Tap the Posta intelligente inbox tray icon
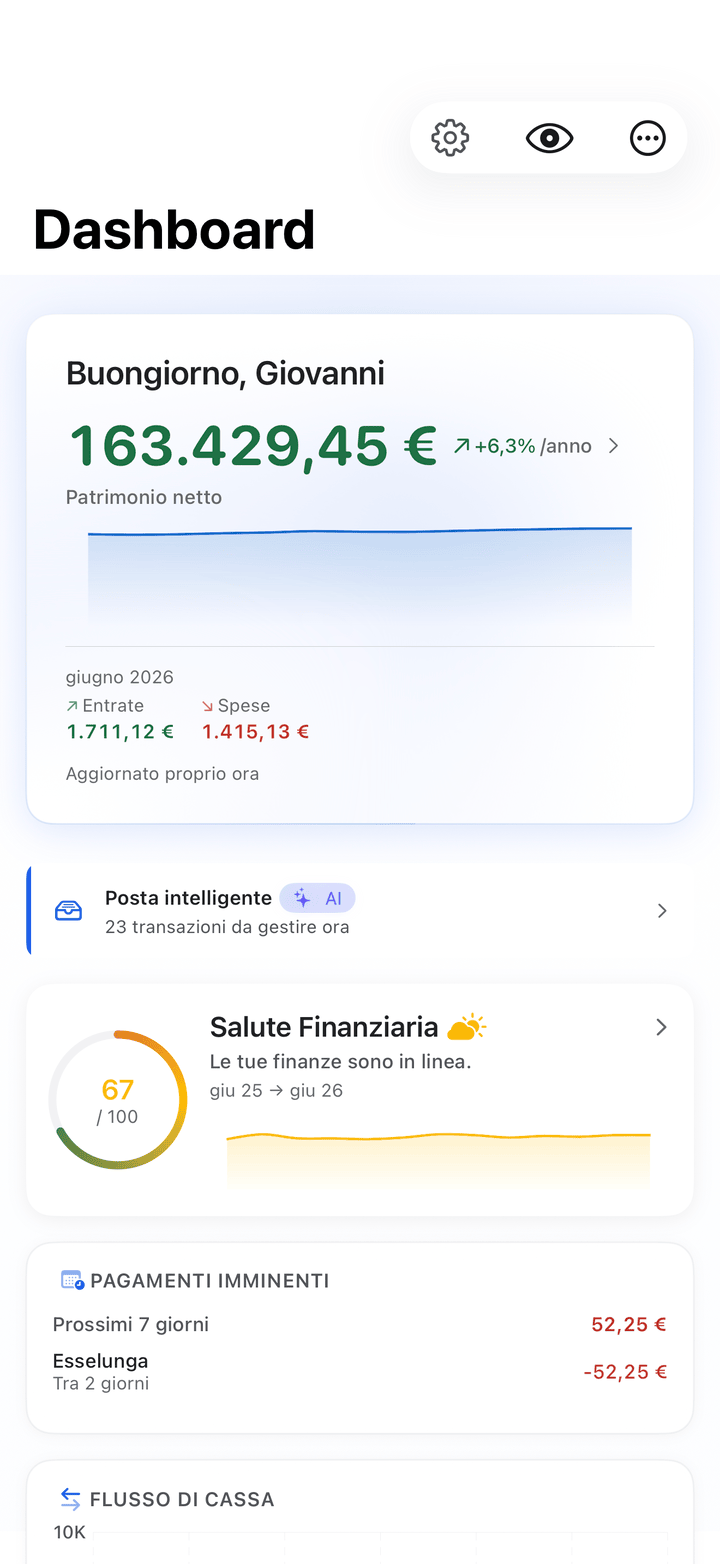 (69, 911)
